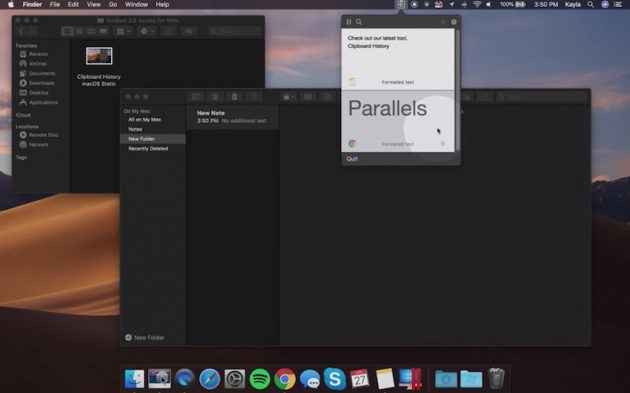Open Skype from the Dock
The width and height of the screenshot is (630, 393).
[335, 379]
